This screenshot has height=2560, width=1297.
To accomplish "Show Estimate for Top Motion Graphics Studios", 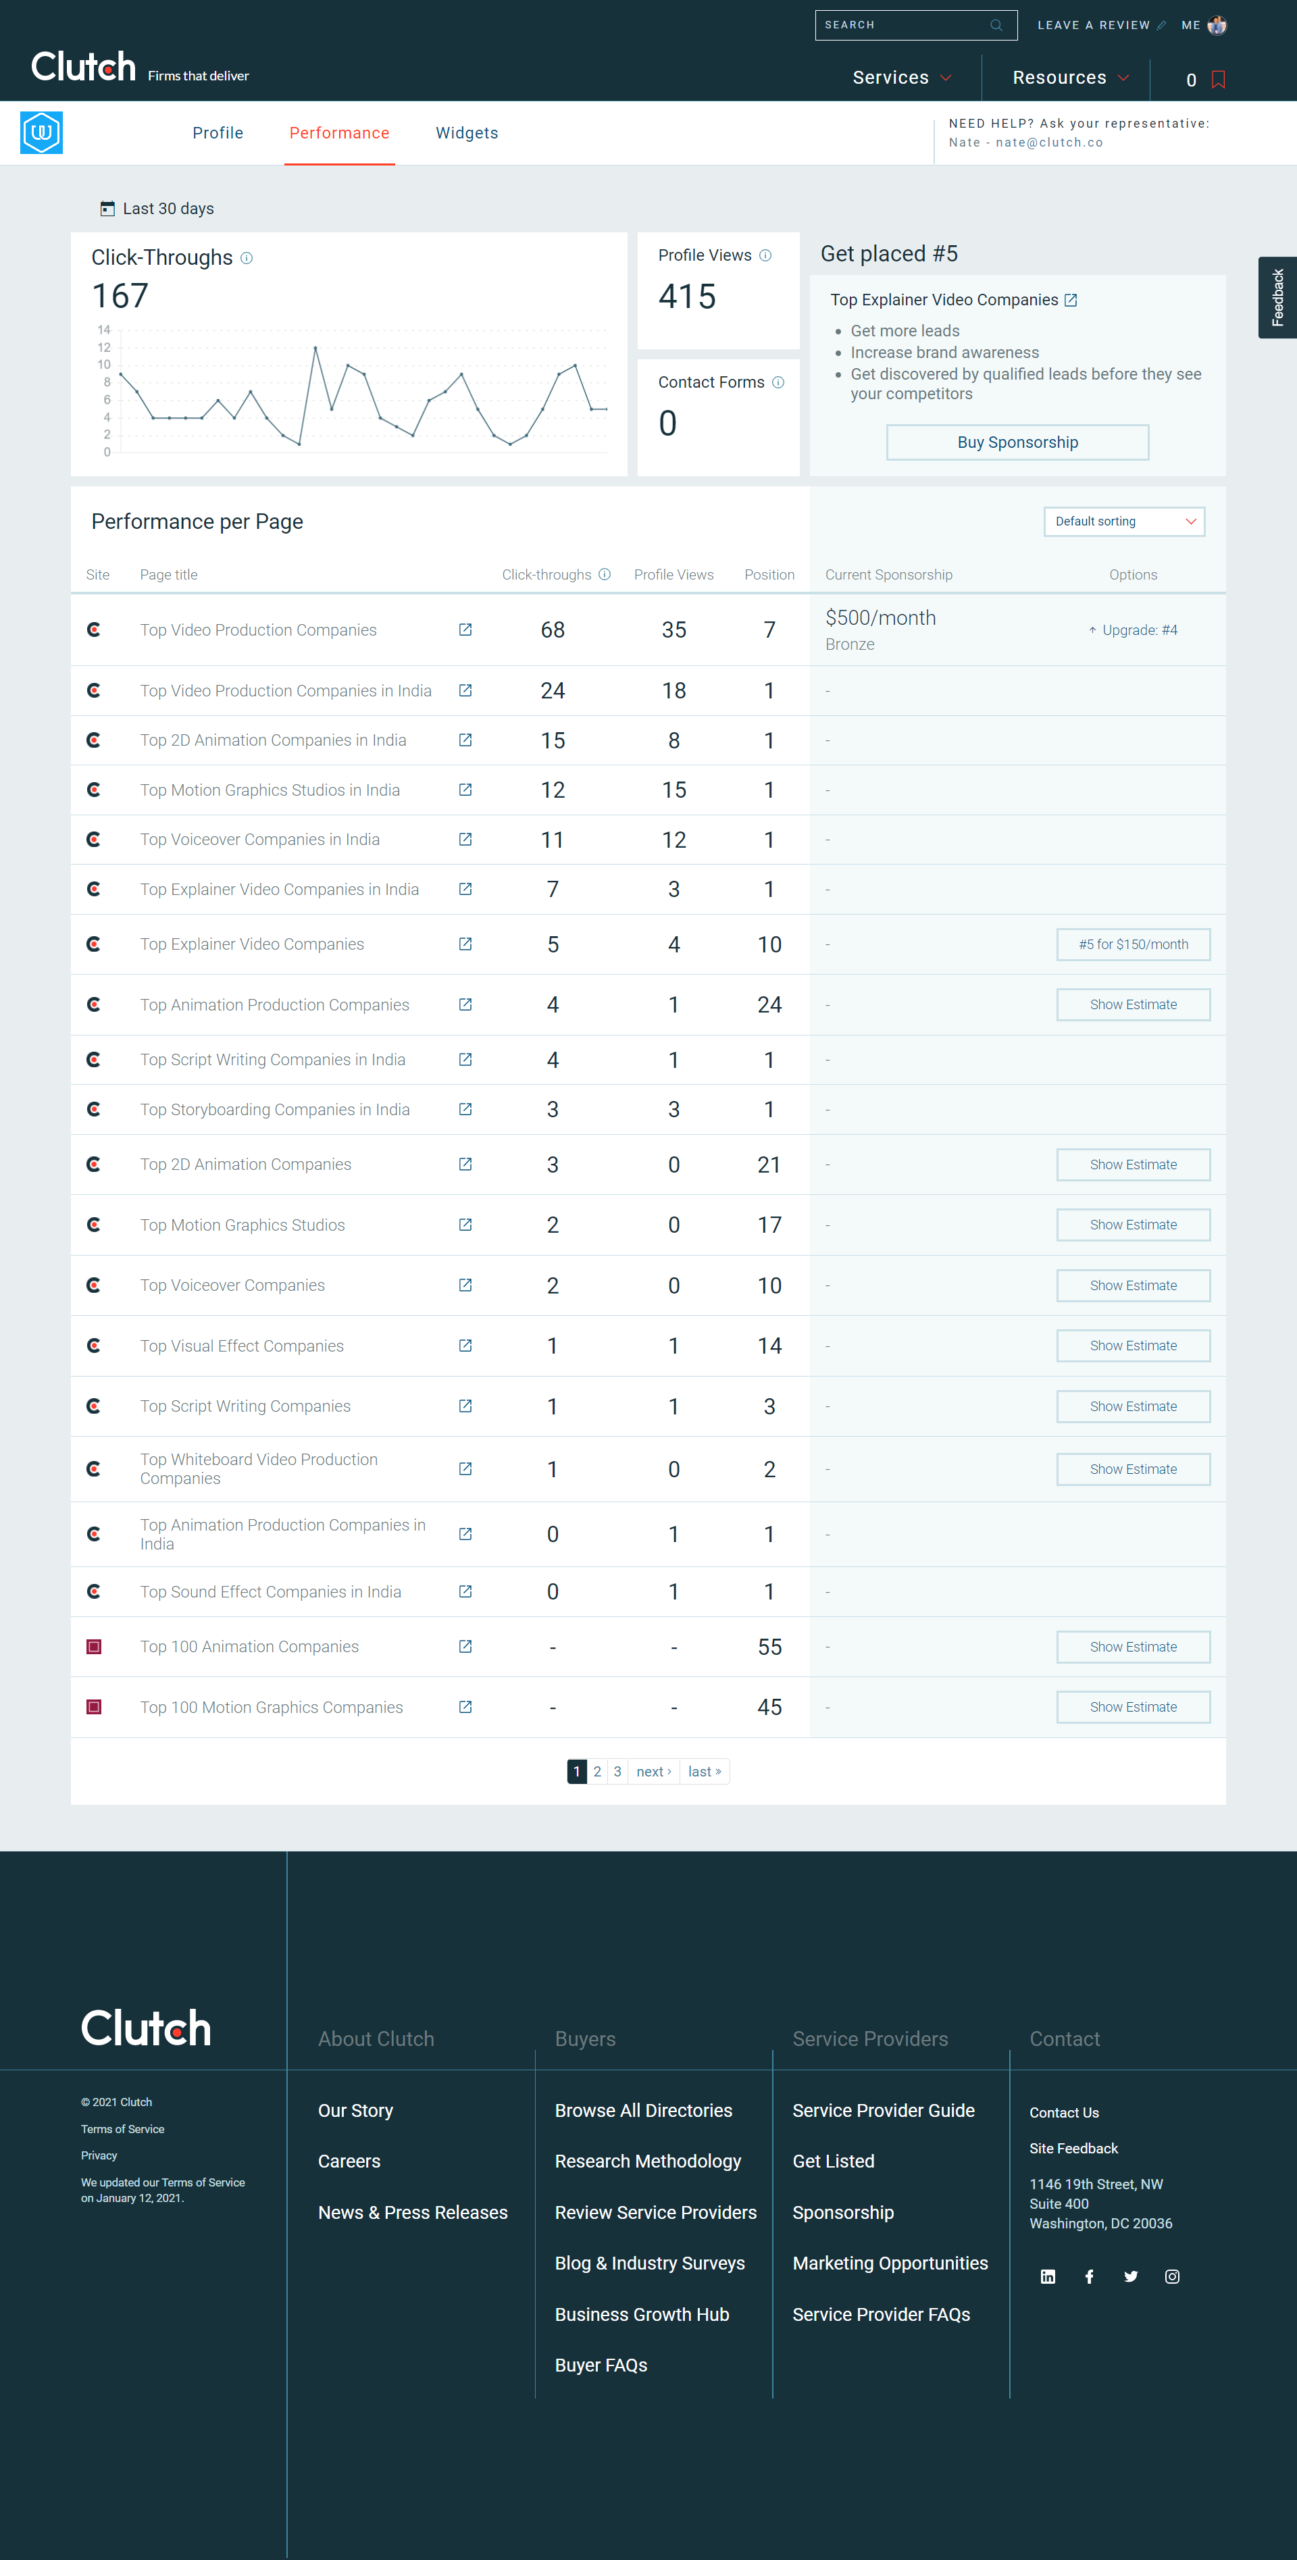I will click(1133, 1224).
